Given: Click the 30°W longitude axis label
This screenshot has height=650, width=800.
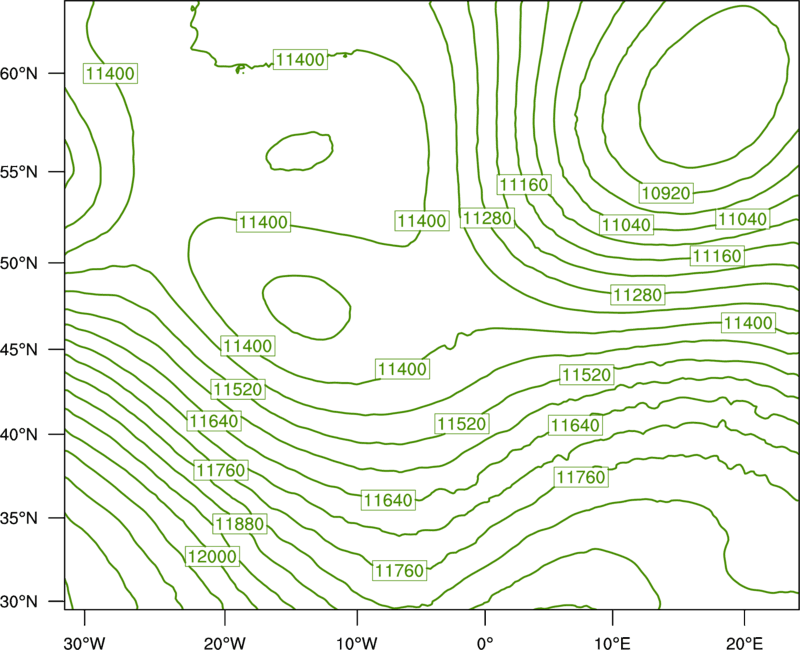Looking at the screenshot, I should [x=85, y=643].
